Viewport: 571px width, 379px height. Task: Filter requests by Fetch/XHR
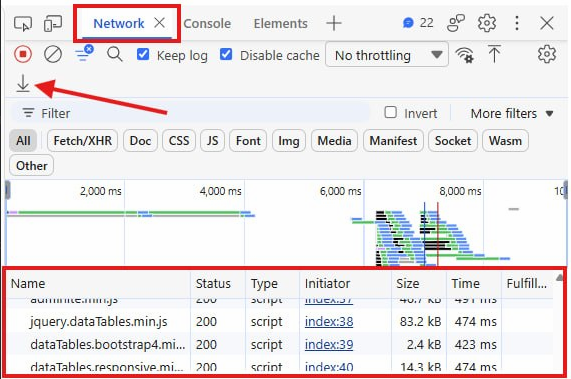tap(82, 141)
